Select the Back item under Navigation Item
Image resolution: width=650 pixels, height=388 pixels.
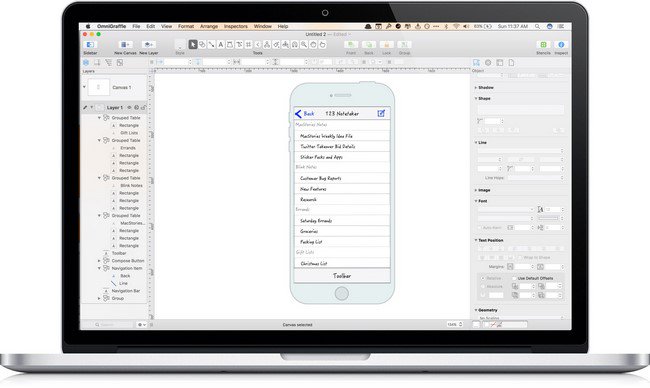tap(125, 276)
